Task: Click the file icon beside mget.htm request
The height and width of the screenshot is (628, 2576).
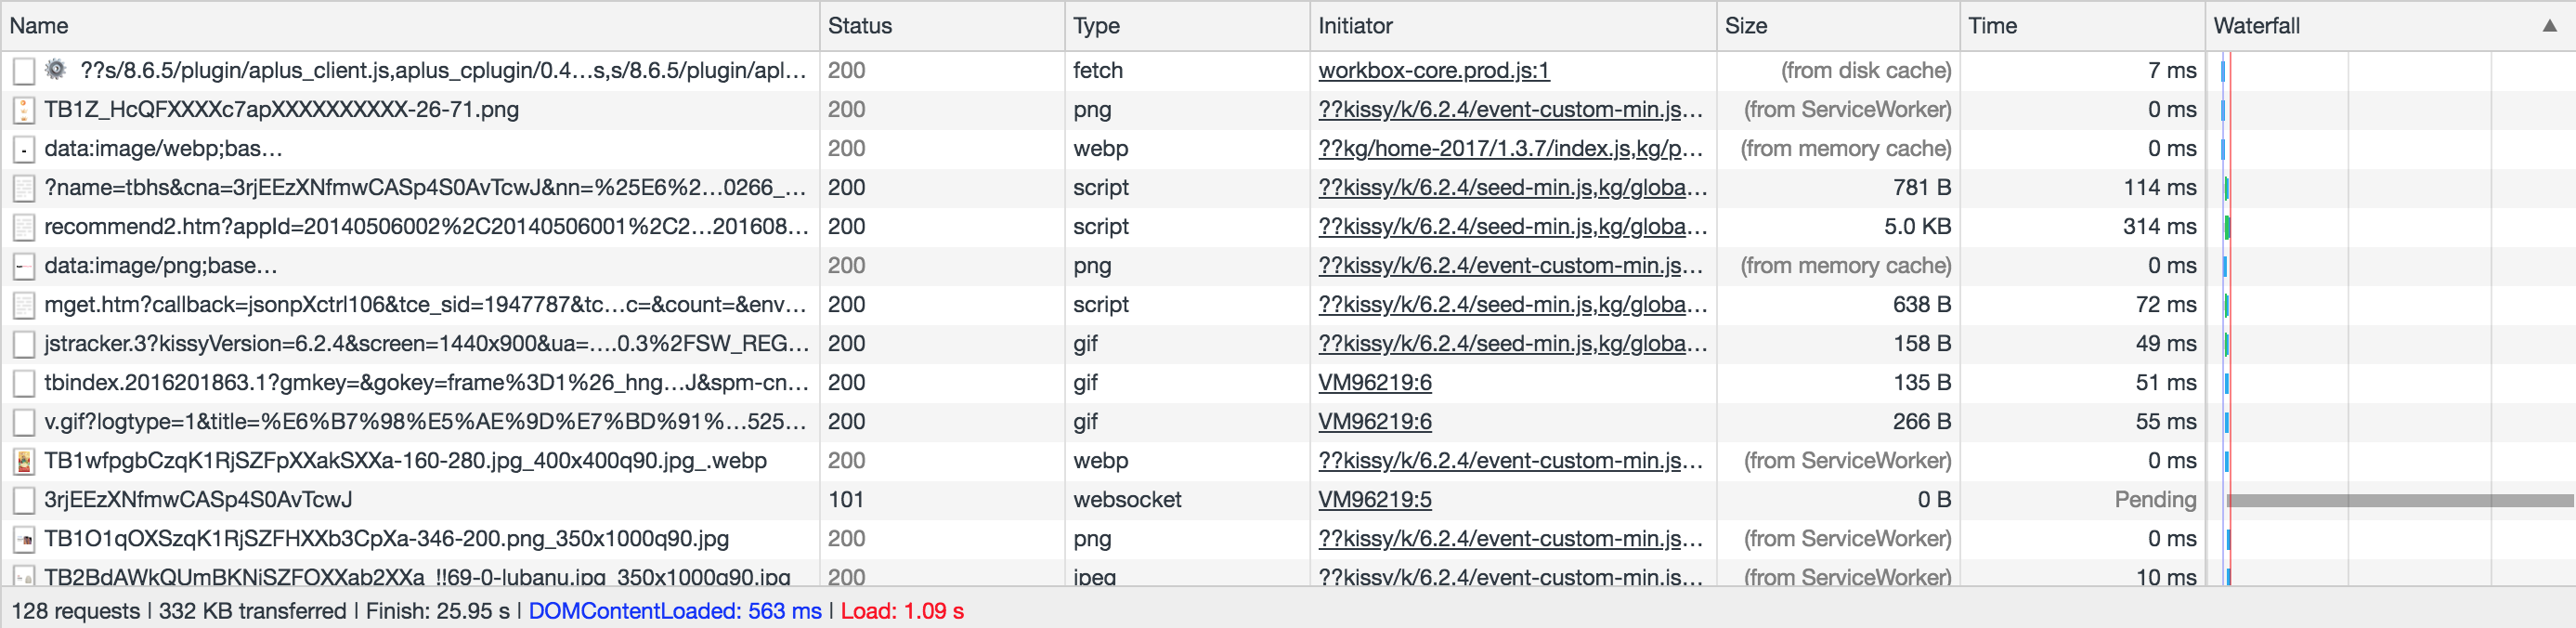Action: point(24,305)
